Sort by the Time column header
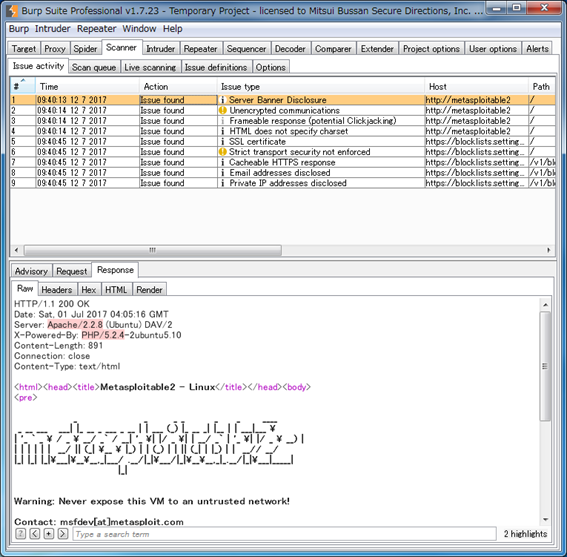The image size is (567, 557). click(87, 86)
